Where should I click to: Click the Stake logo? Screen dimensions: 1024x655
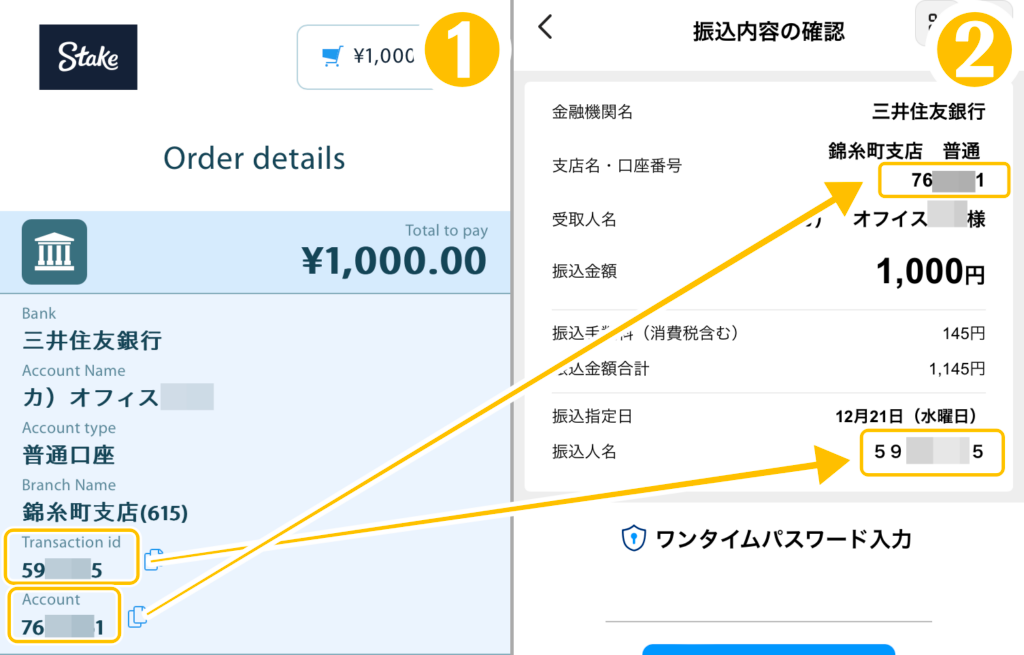point(88,57)
